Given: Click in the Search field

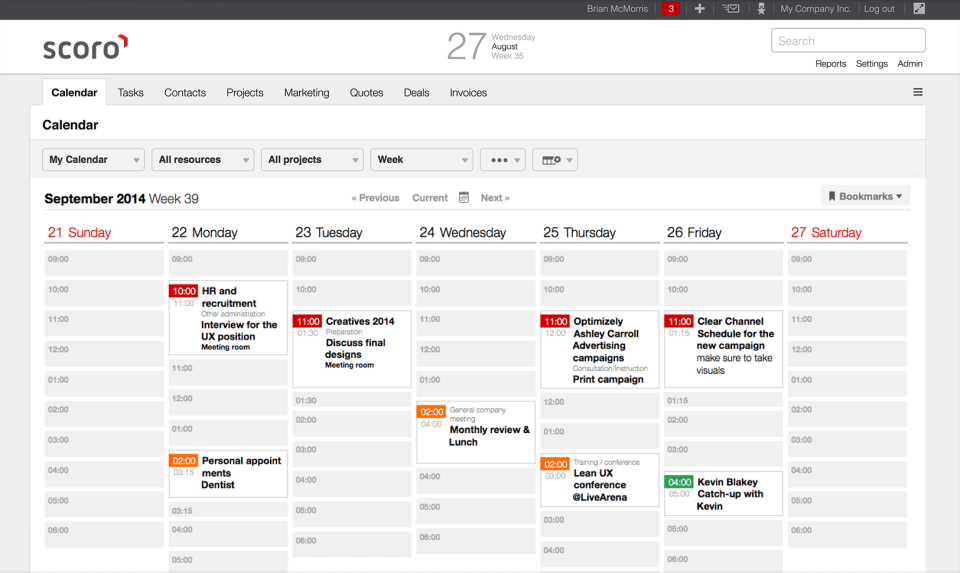Looking at the screenshot, I should [x=848, y=41].
